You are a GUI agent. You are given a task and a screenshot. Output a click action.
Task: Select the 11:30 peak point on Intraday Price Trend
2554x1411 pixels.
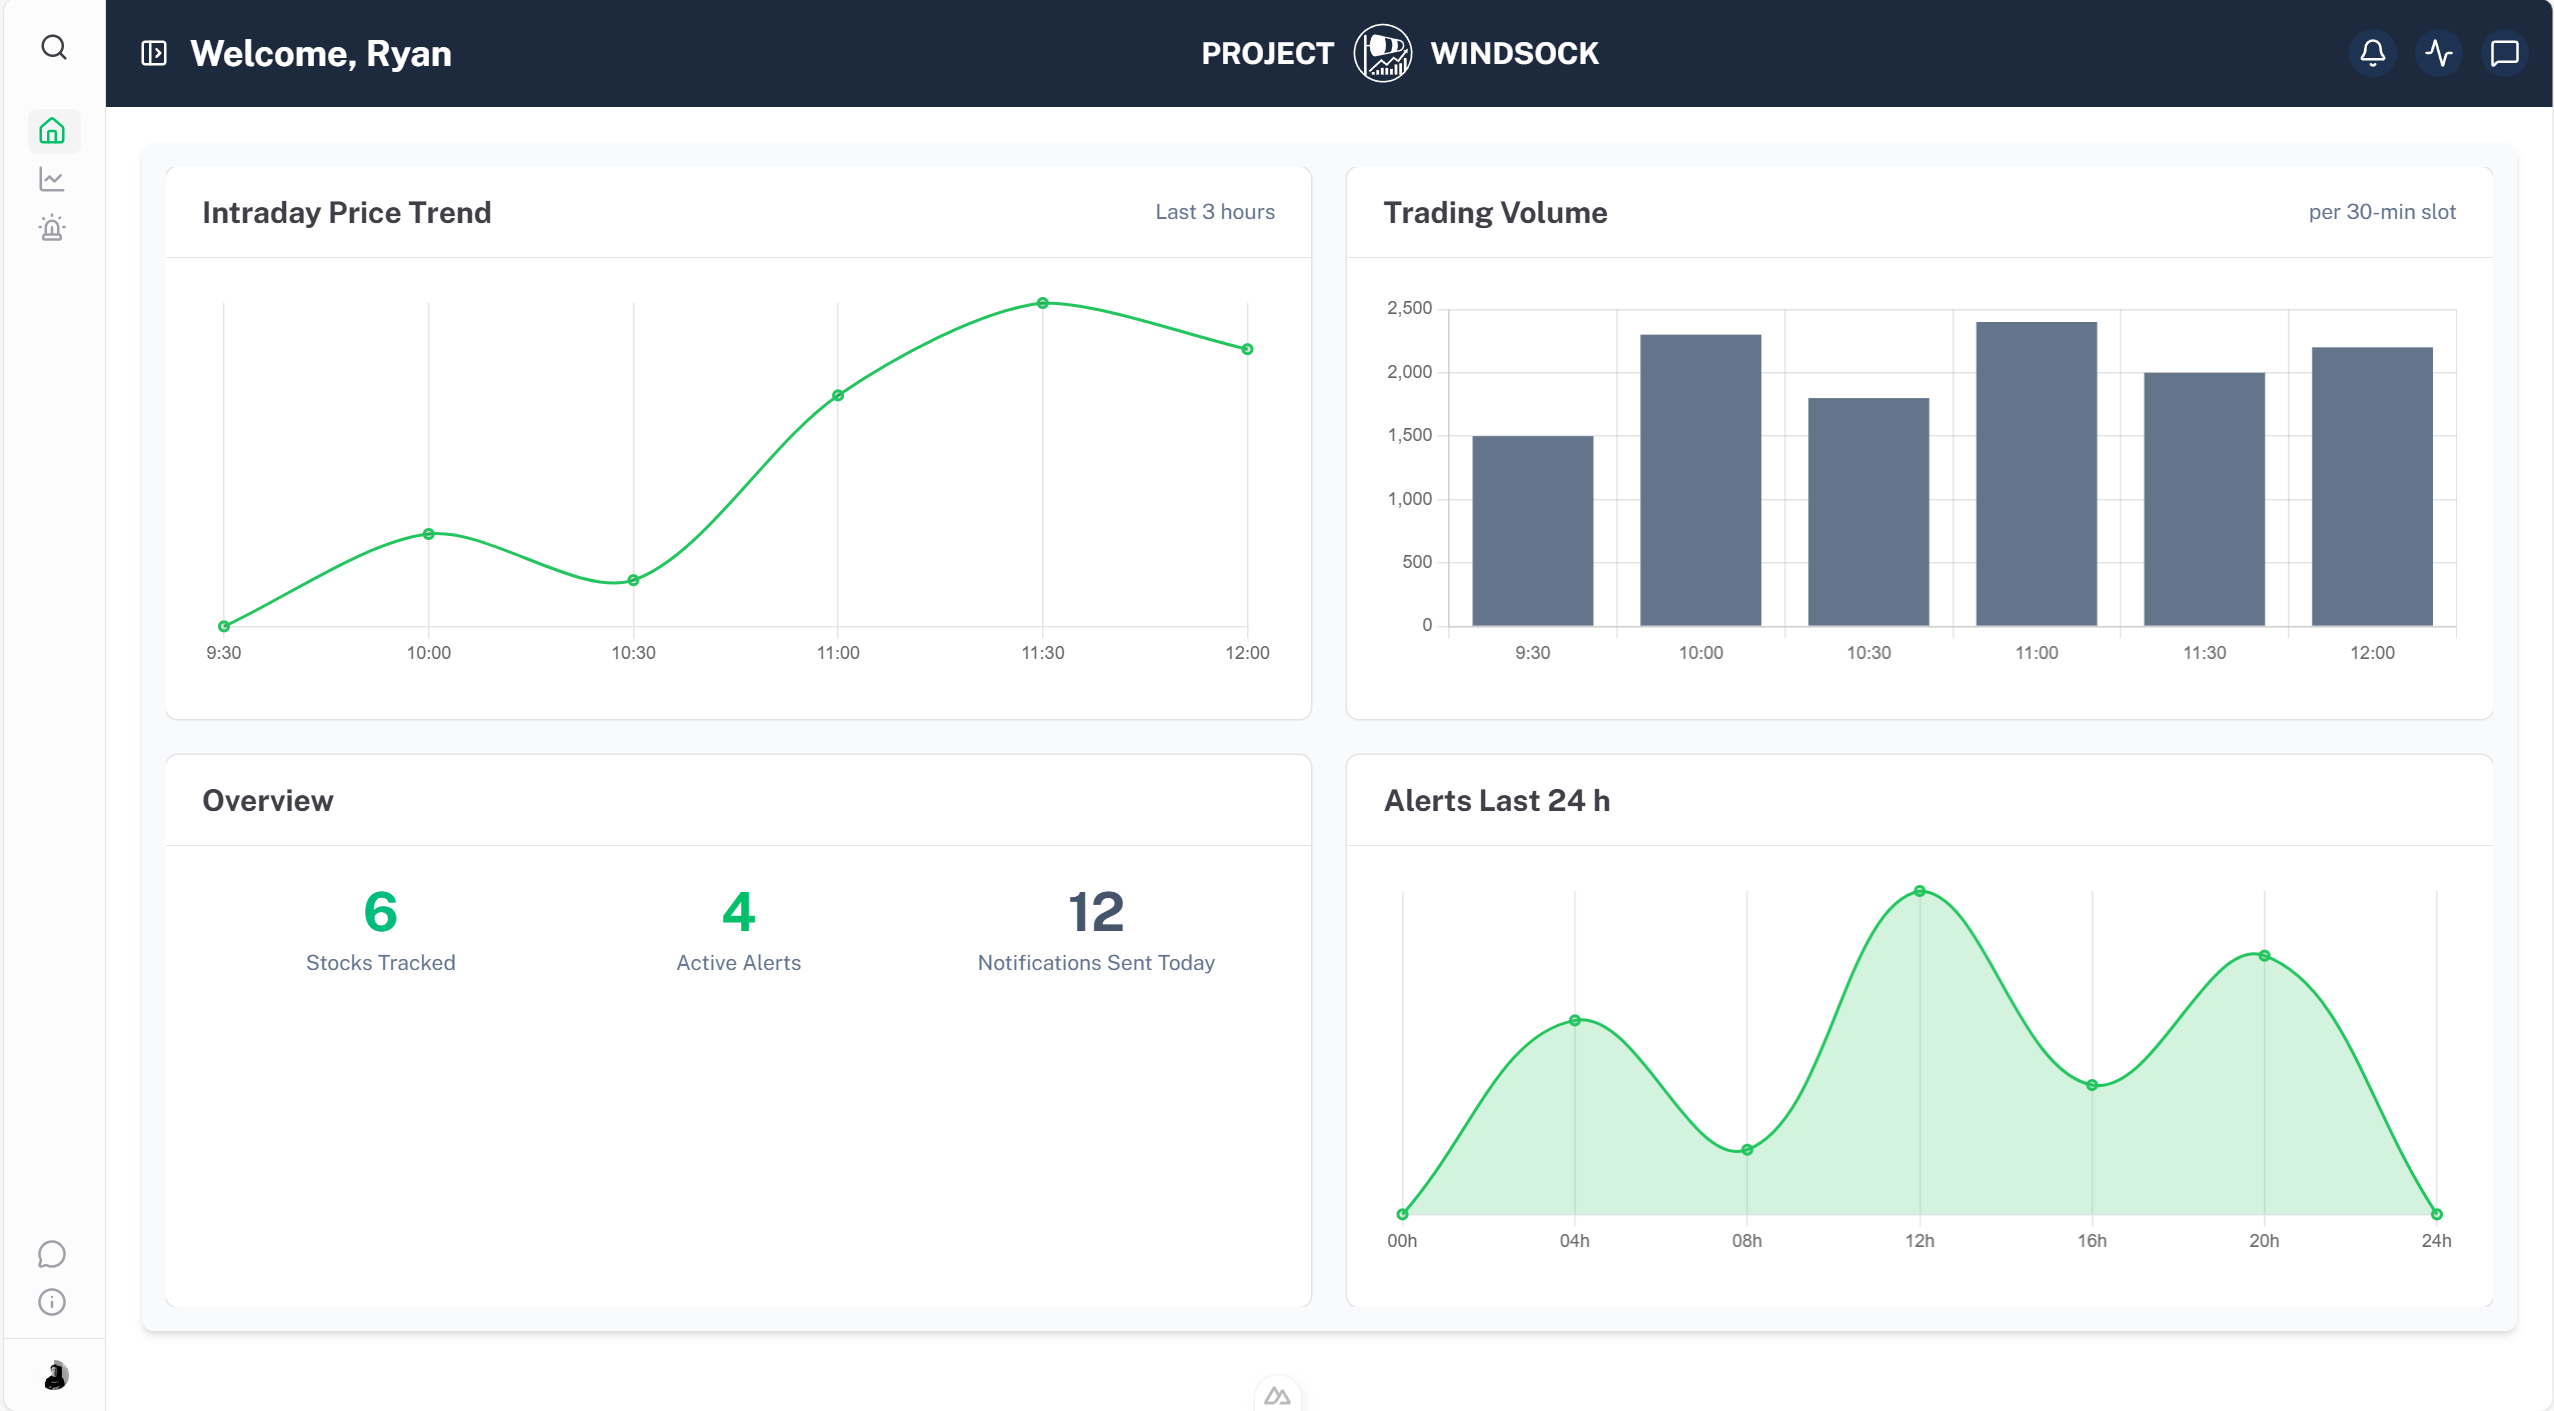click(1042, 302)
